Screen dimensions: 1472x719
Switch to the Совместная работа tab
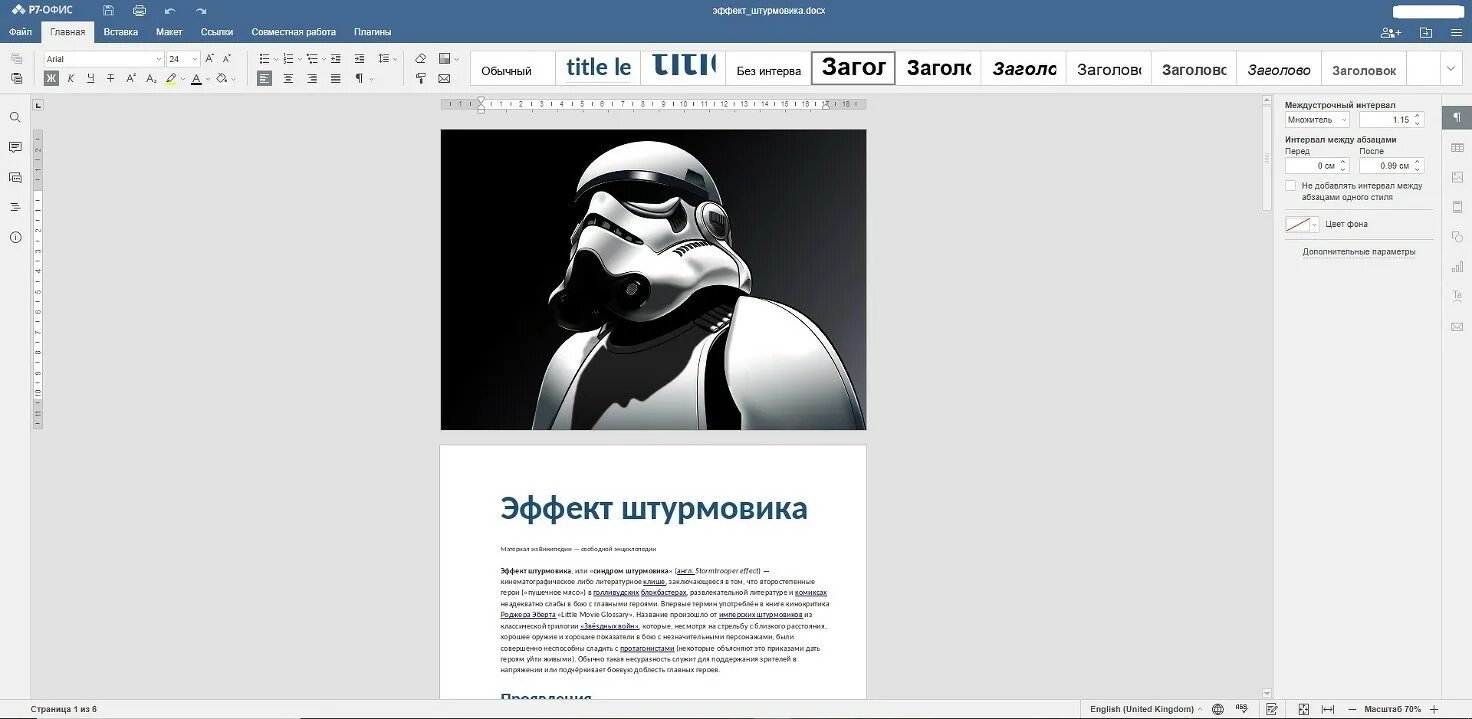tap(293, 32)
